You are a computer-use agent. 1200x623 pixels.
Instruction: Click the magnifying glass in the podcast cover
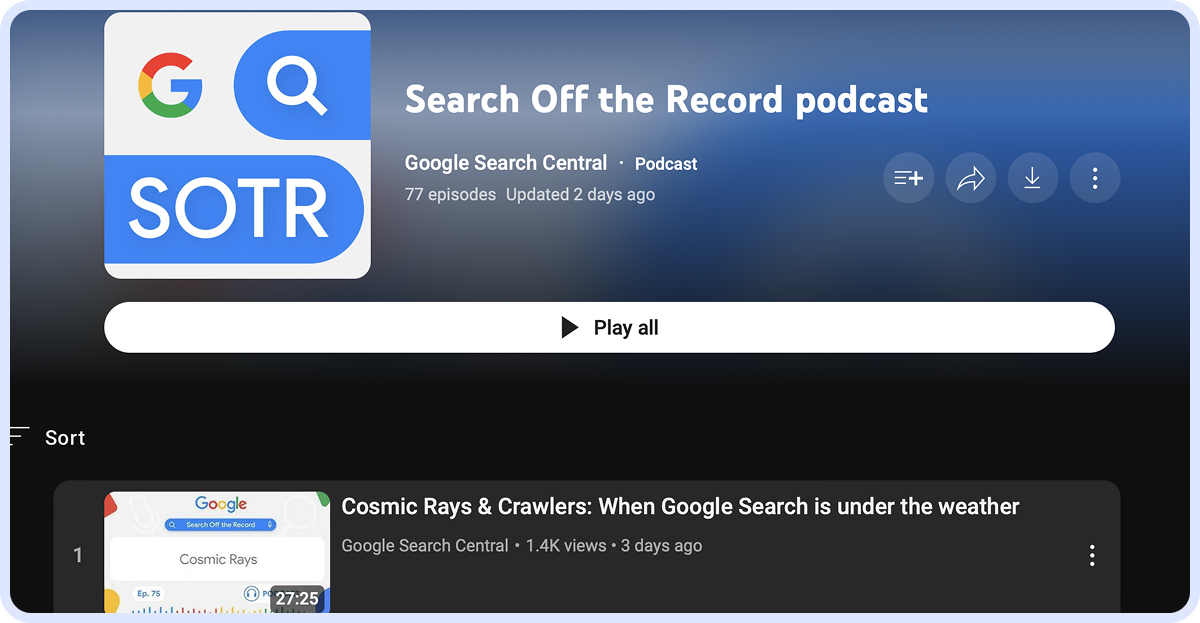(x=297, y=85)
